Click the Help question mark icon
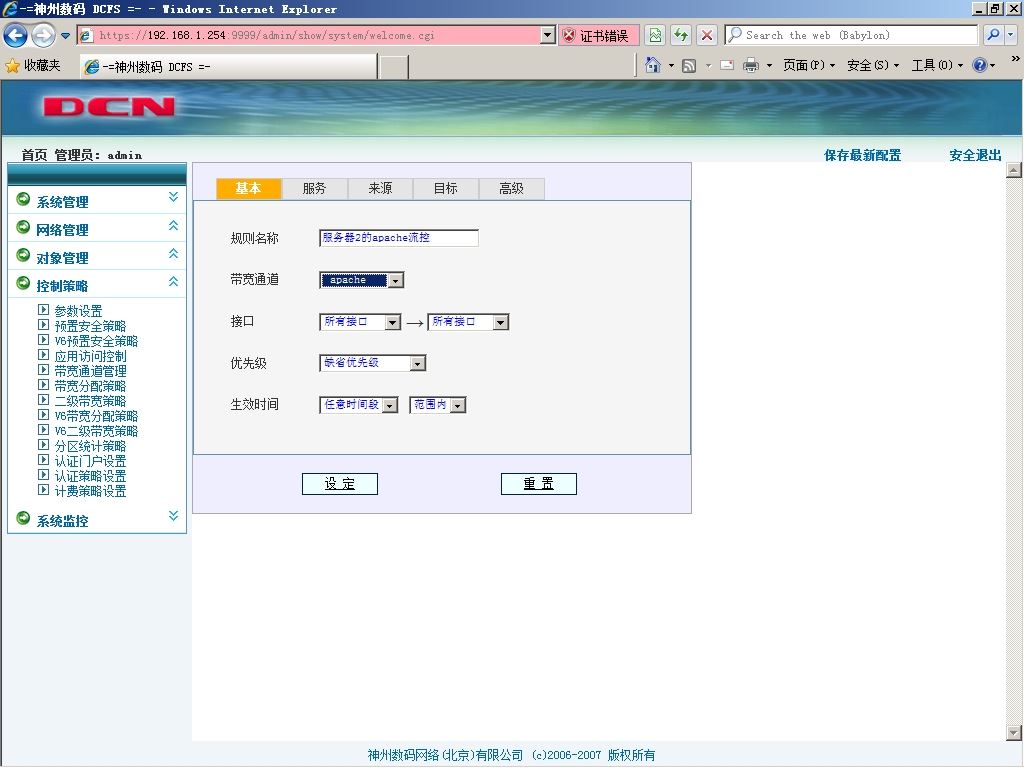The width and height of the screenshot is (1024, 768). point(980,65)
